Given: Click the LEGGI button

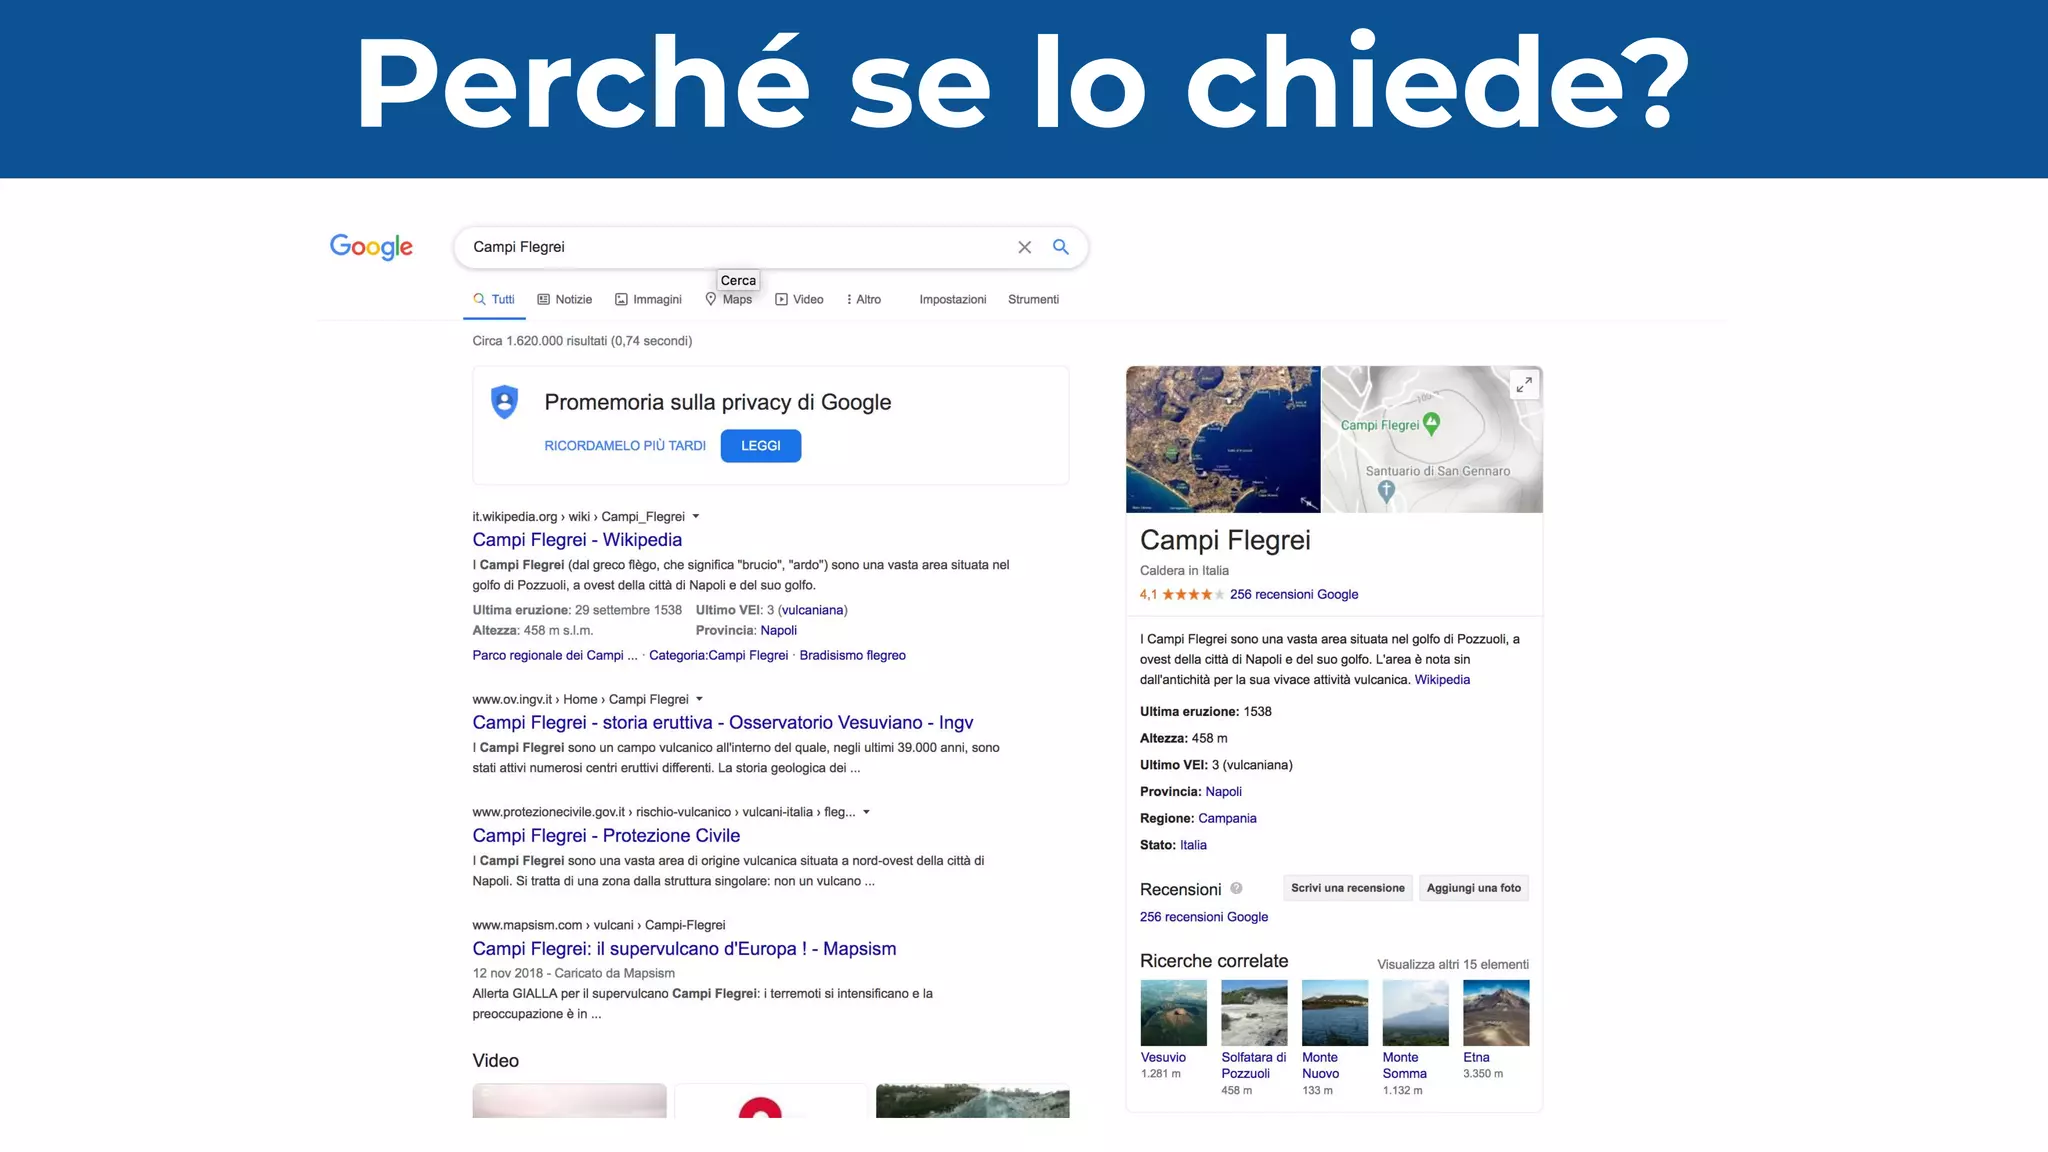Looking at the screenshot, I should [x=761, y=446].
